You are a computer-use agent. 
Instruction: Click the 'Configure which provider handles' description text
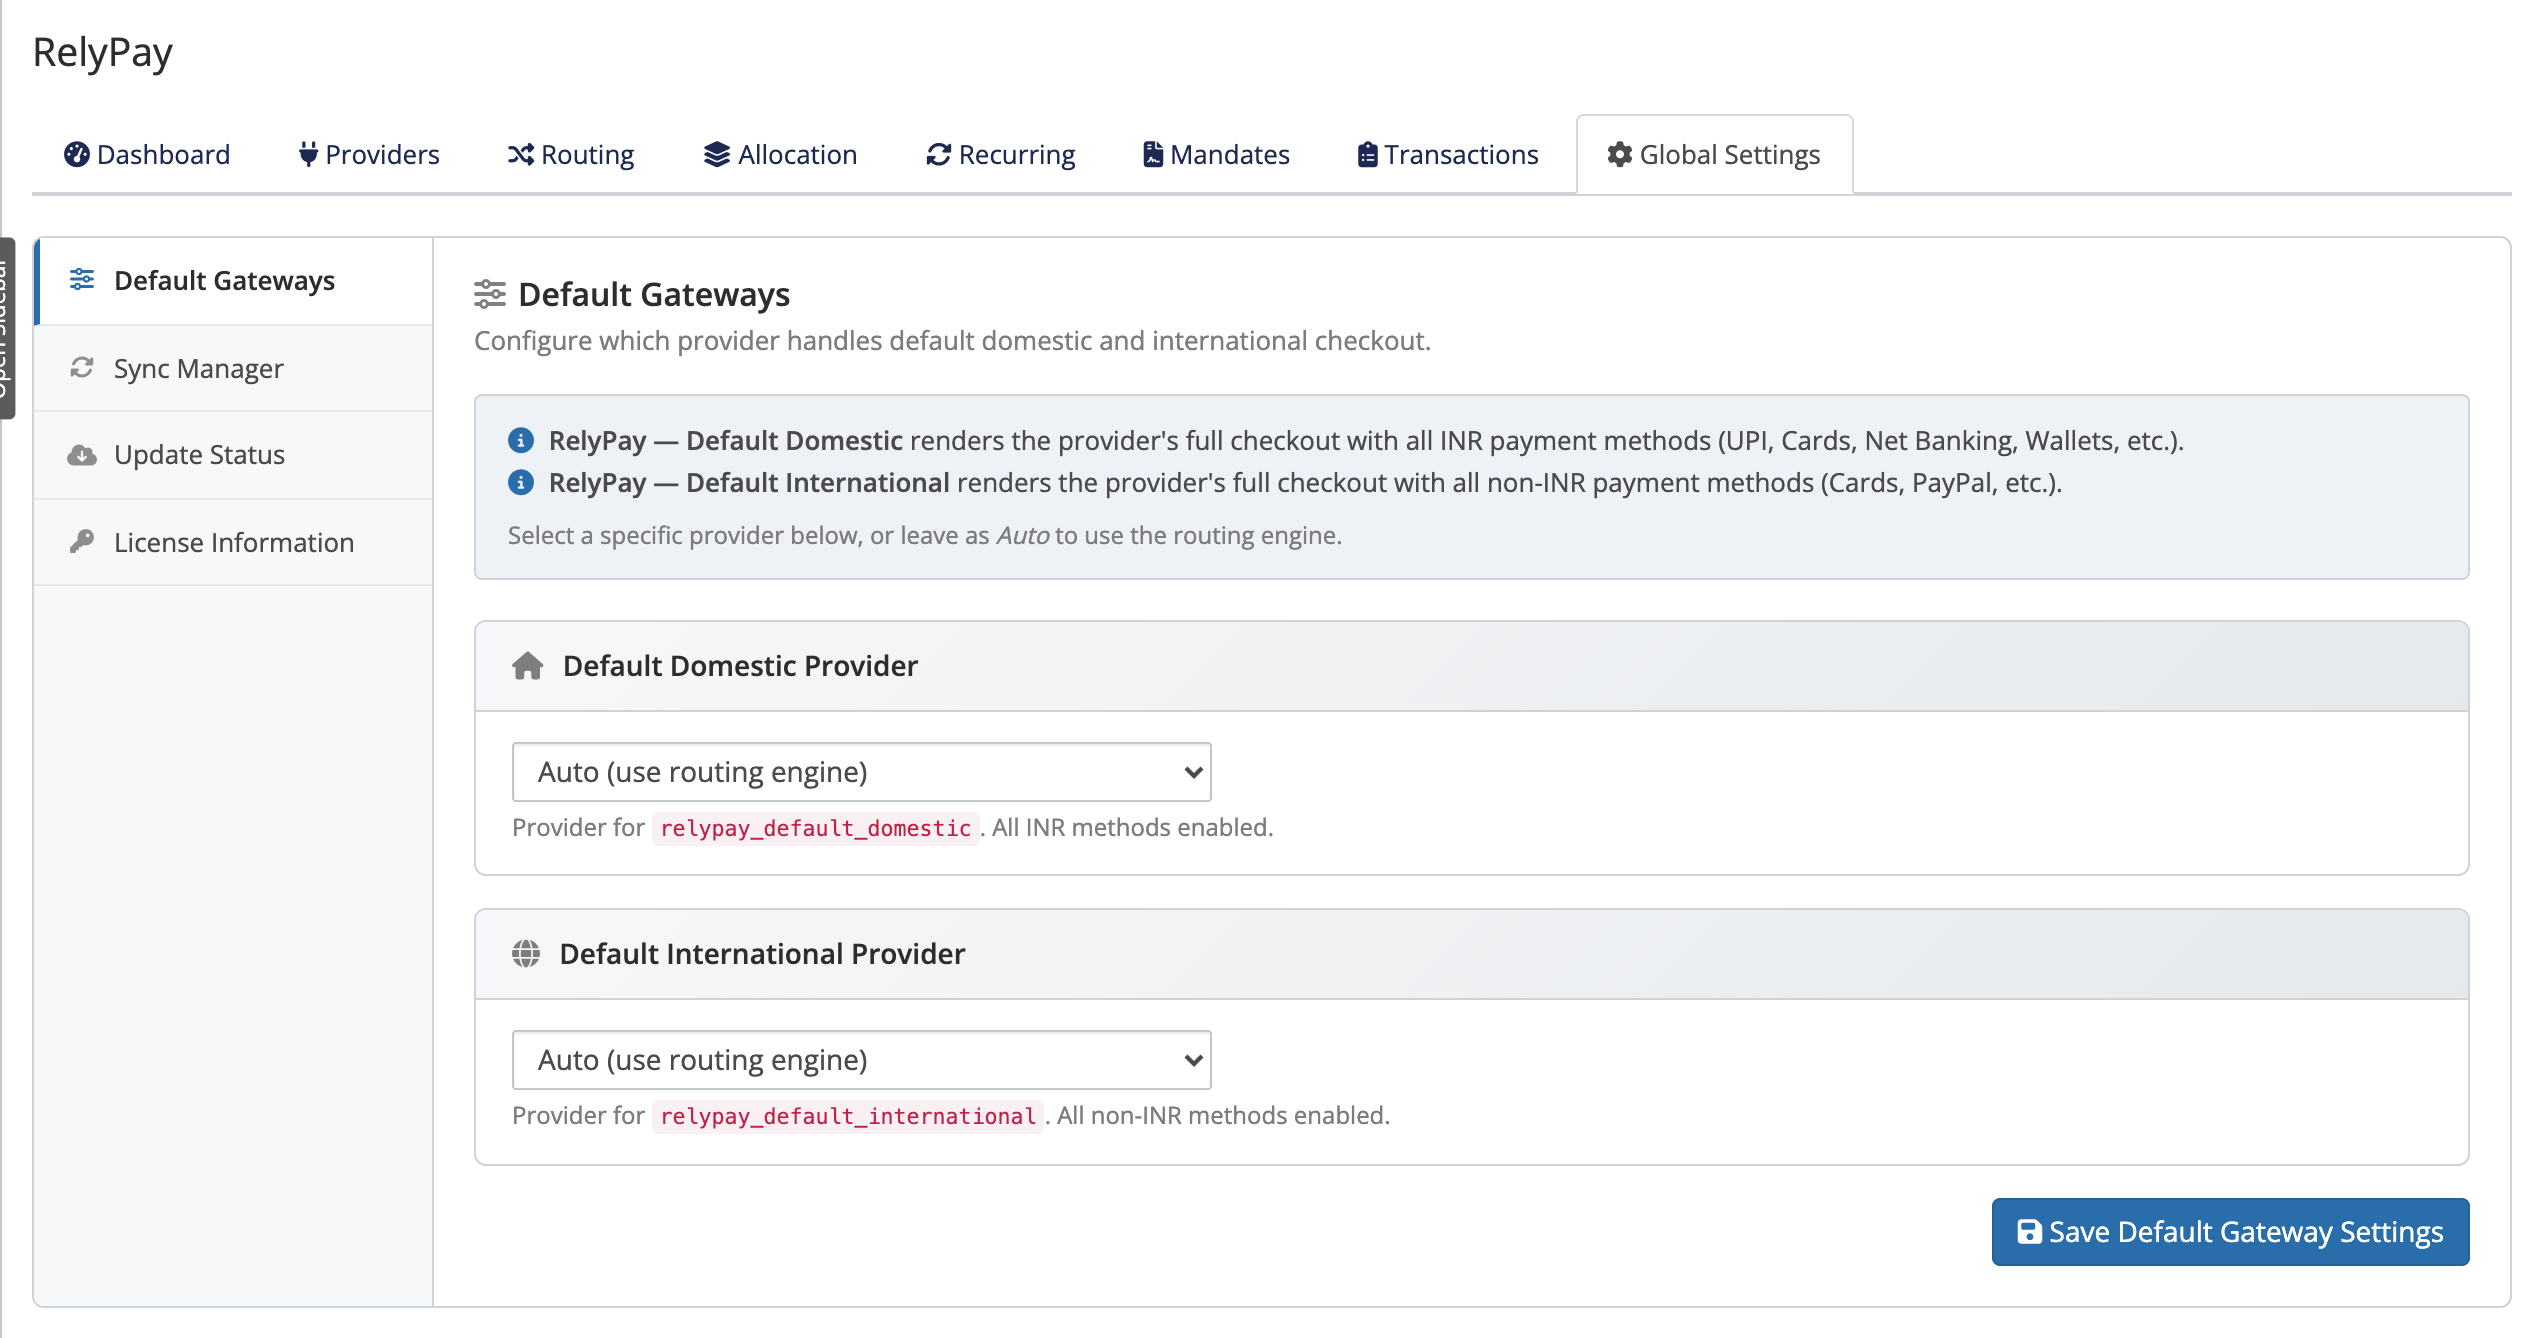click(952, 340)
